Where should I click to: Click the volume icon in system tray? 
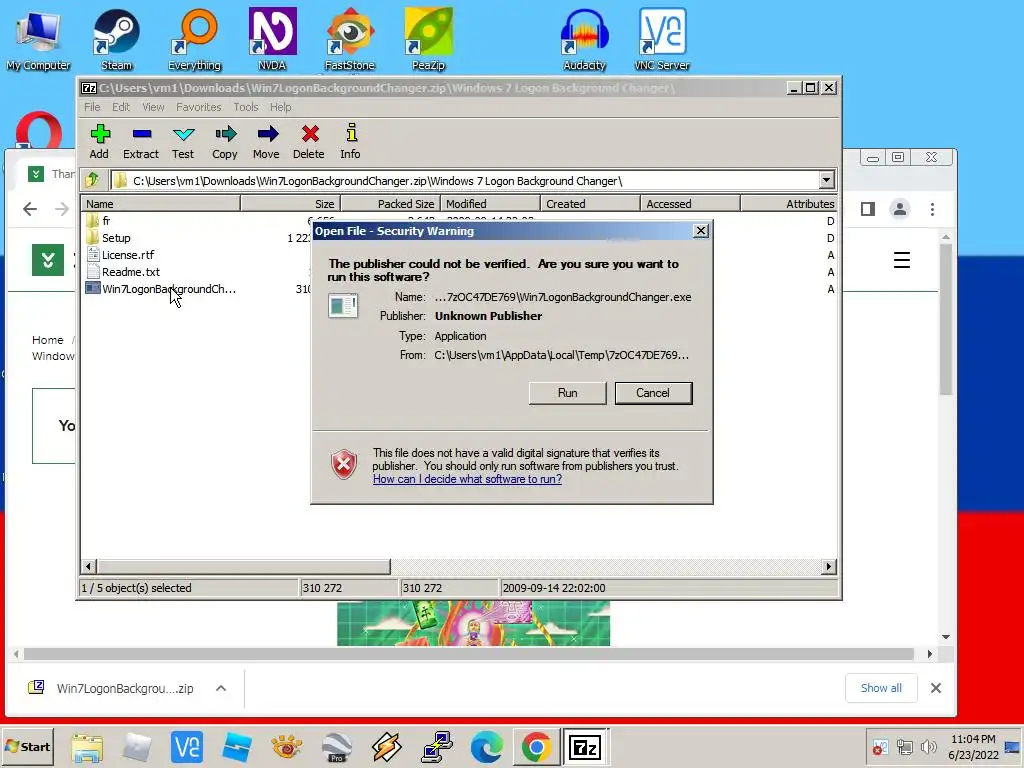928,746
